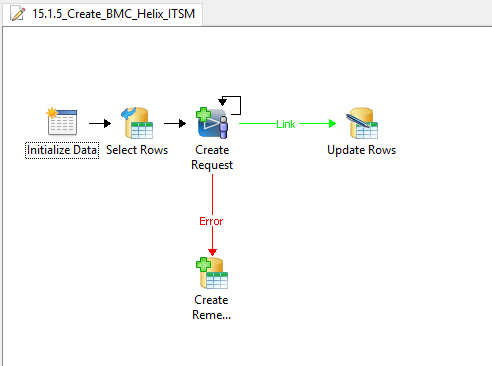Viewport: 492px width, 366px height.
Task: Select the green arrow line into Update Rows
Action: pyautogui.click(x=318, y=124)
